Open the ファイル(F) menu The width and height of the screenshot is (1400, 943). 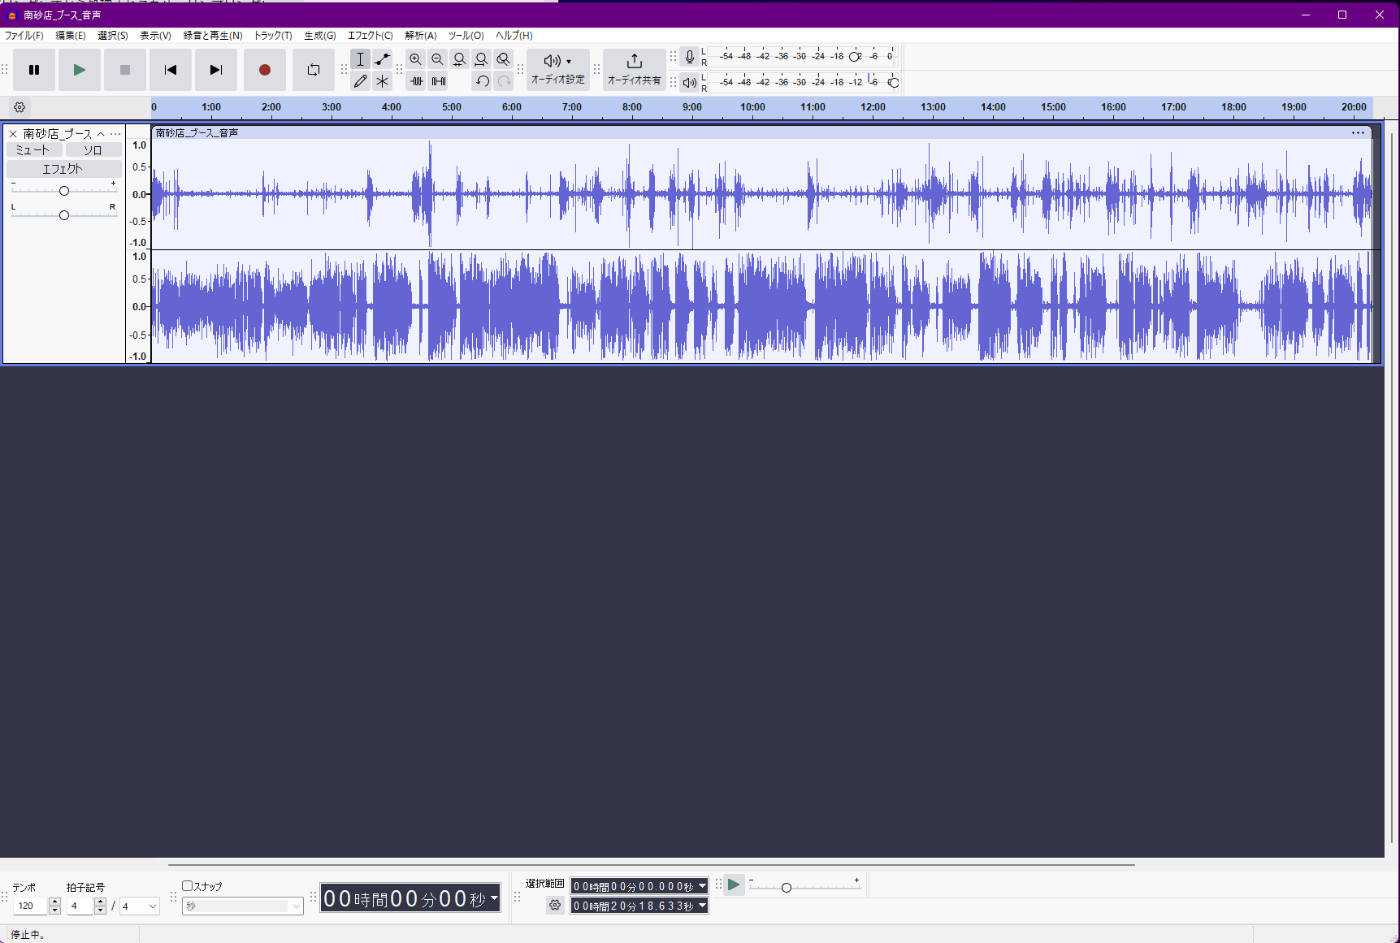tap(24, 36)
